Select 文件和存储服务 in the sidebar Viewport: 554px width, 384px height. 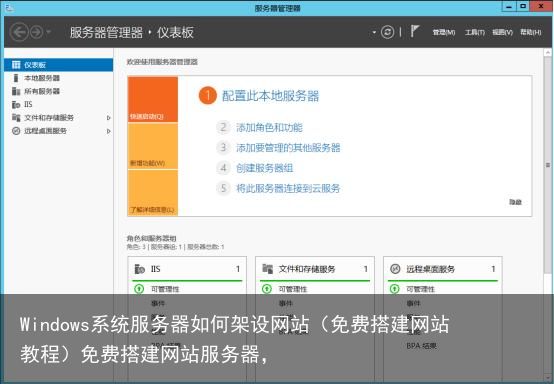(59, 118)
